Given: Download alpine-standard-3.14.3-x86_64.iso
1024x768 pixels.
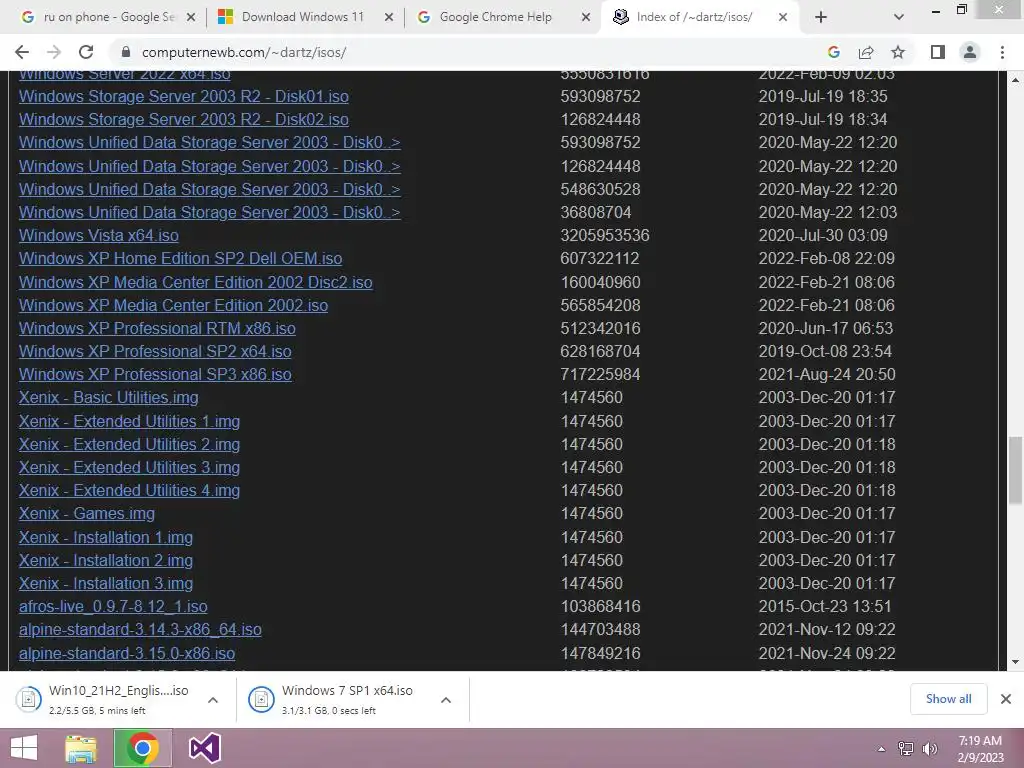Looking at the screenshot, I should point(140,630).
